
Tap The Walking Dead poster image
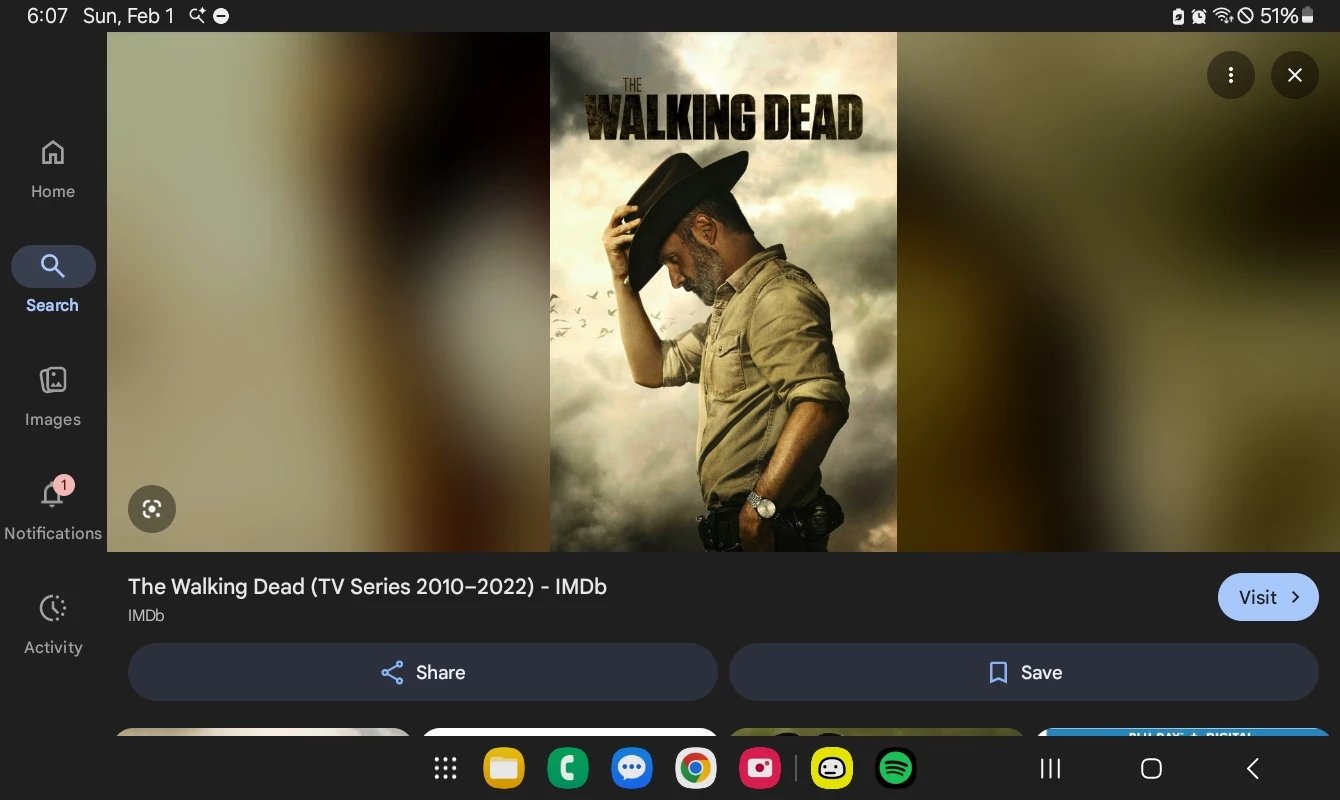[x=722, y=291]
